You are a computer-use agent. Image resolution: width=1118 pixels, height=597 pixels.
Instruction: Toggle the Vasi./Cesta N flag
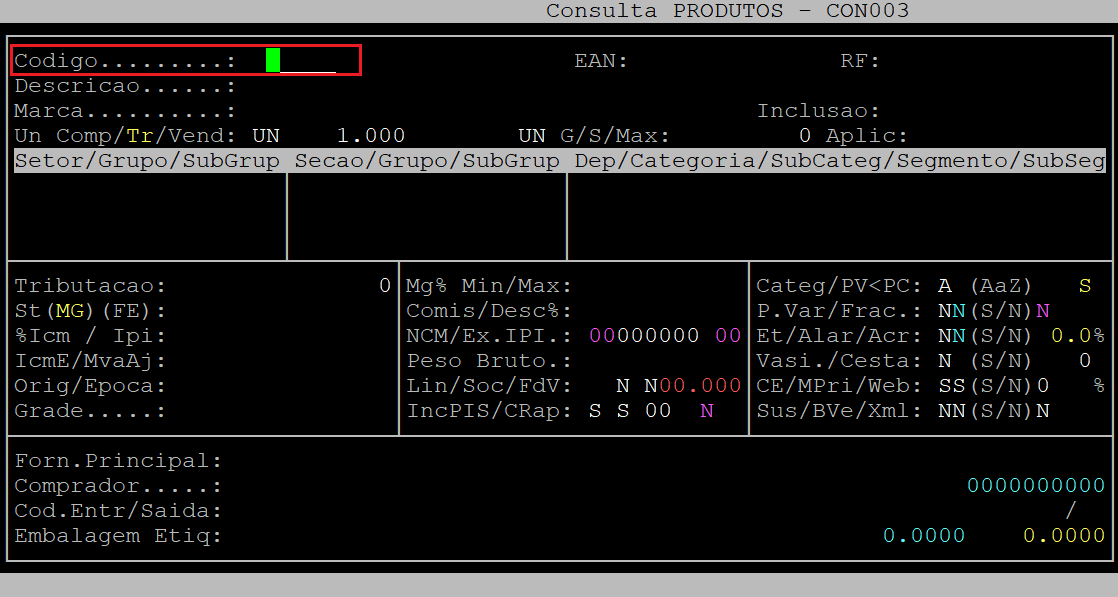pos(945,361)
